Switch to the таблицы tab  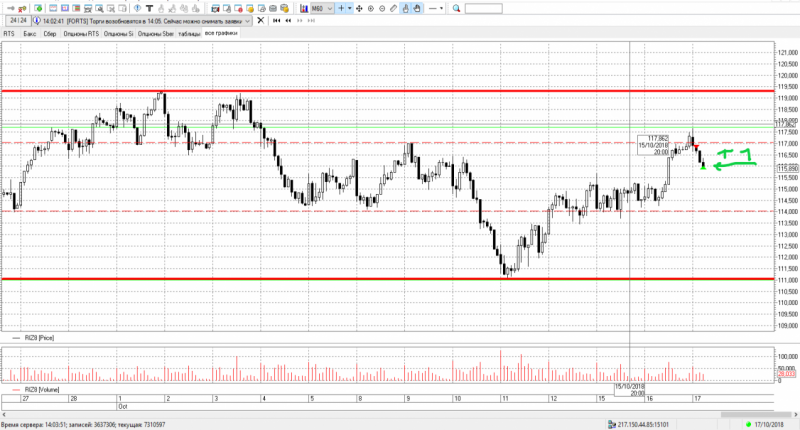(189, 34)
